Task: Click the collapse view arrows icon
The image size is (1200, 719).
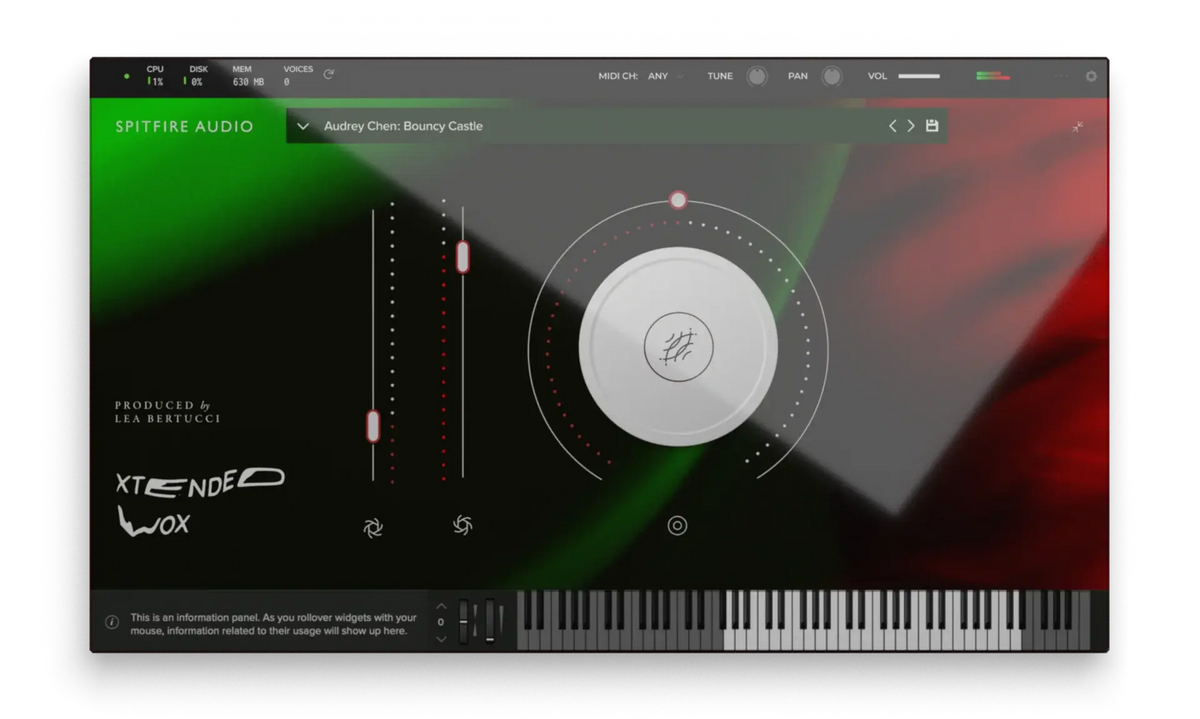Action: click(x=1077, y=127)
